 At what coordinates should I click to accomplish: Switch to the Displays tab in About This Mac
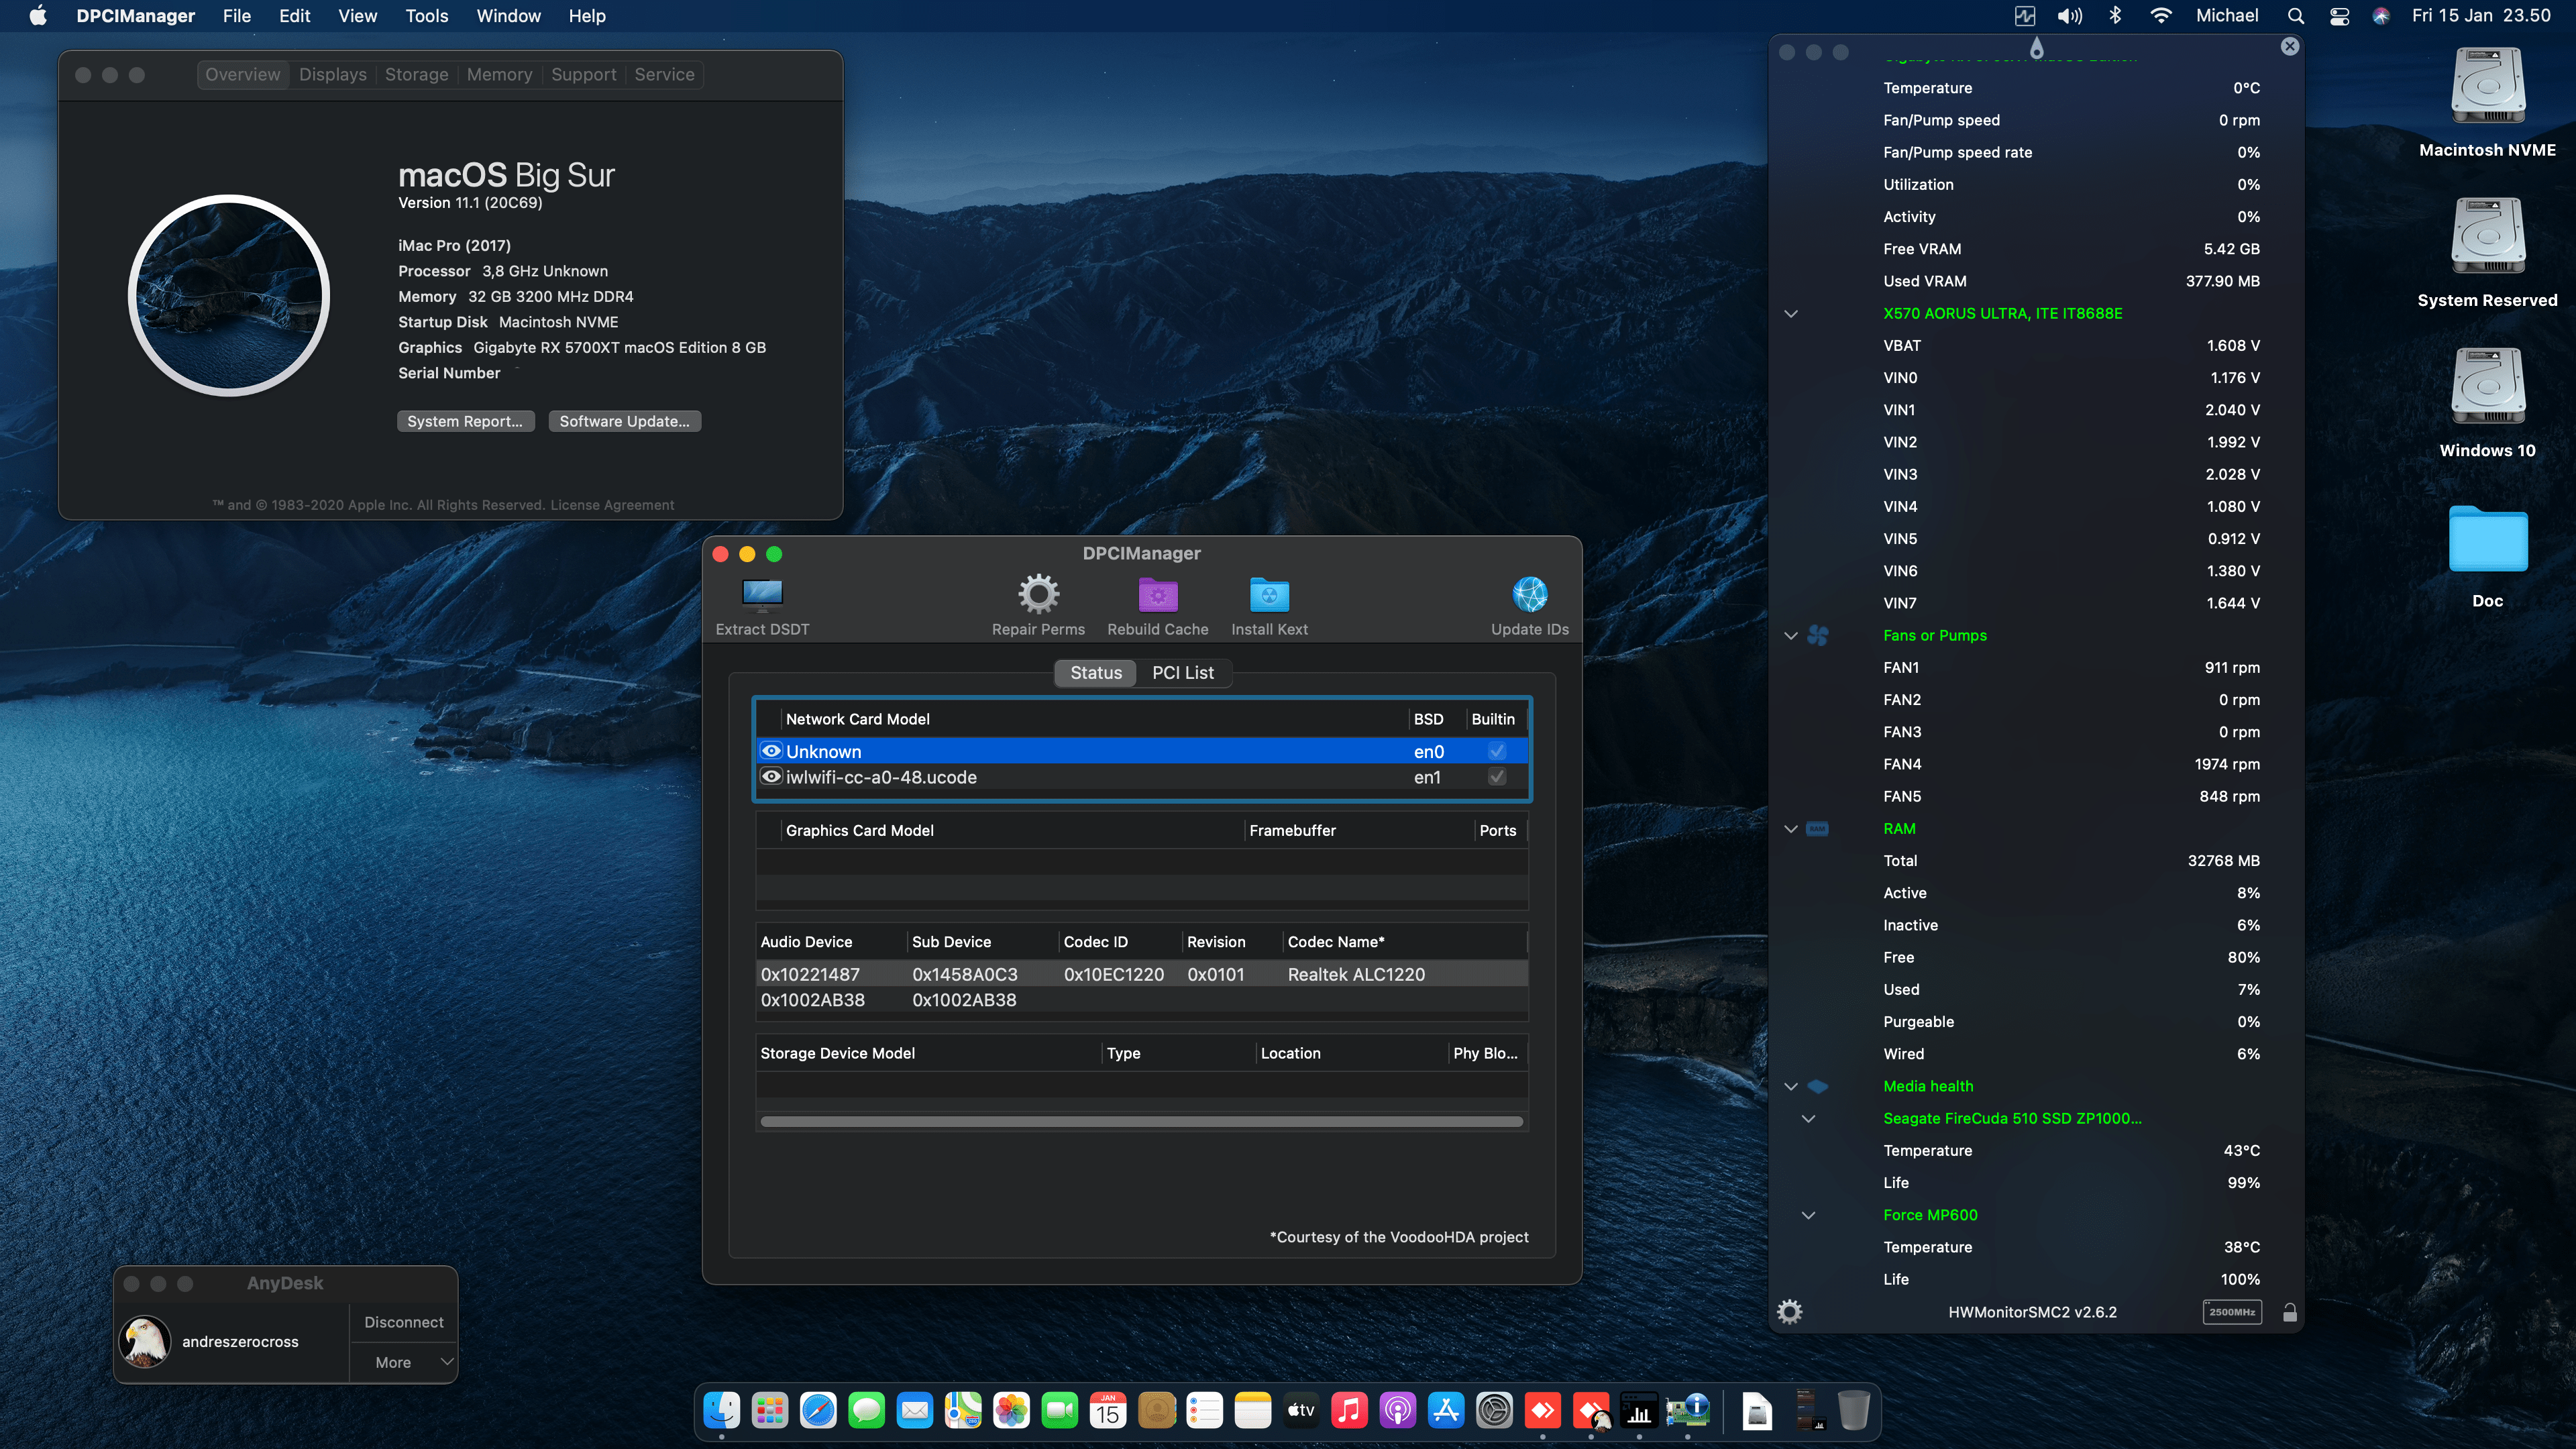point(332,74)
